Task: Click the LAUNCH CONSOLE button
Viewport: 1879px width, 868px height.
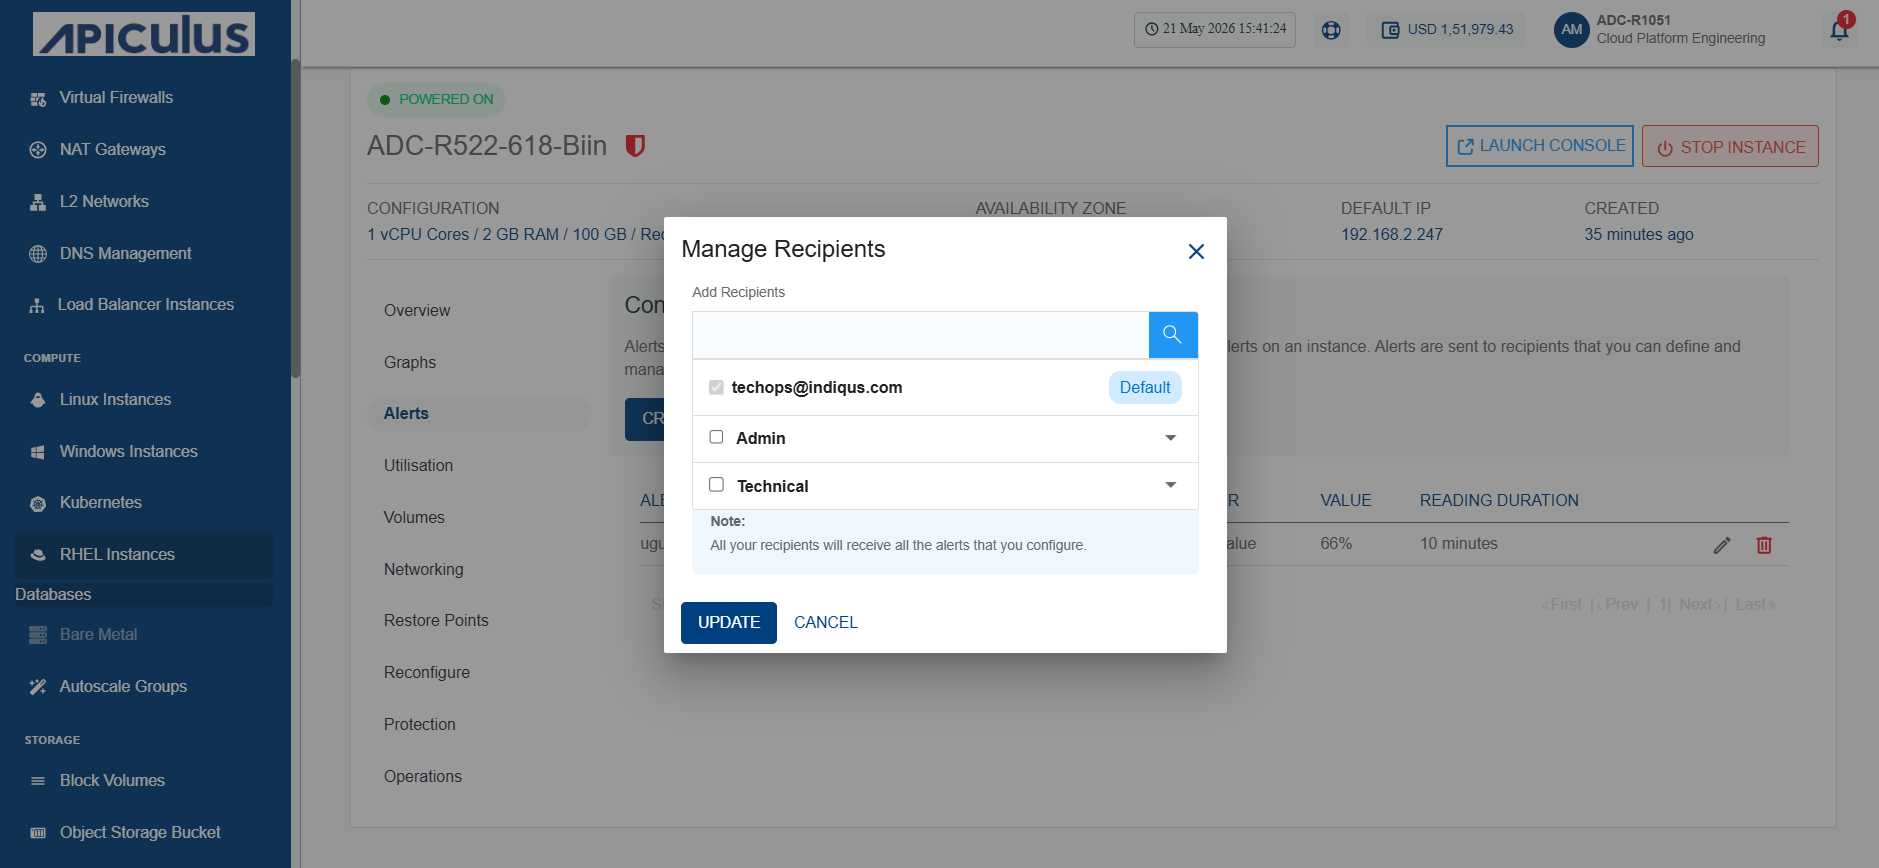Action: click(1540, 146)
